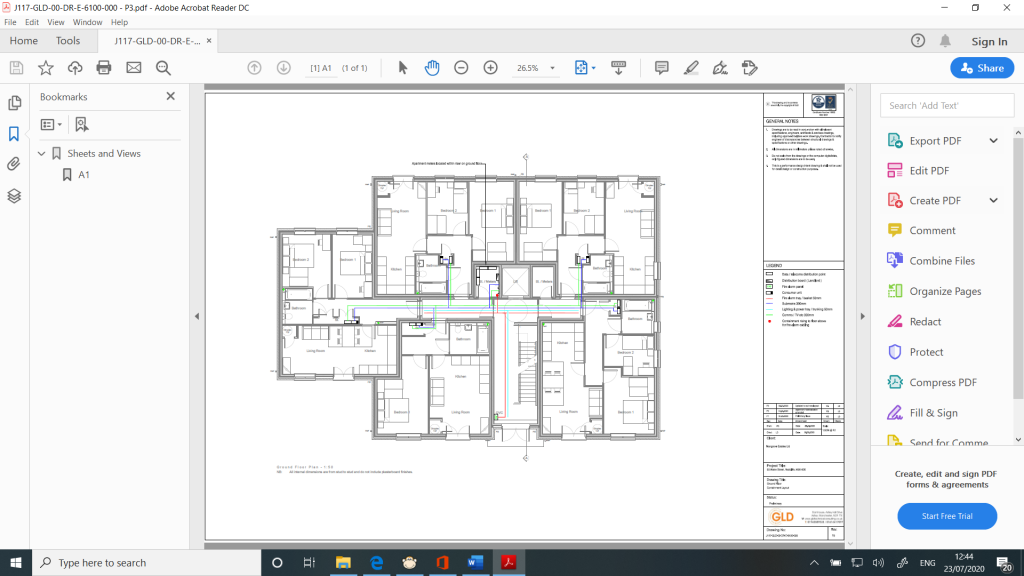Open the Help menu
This screenshot has width=1024, height=576.
tap(119, 22)
